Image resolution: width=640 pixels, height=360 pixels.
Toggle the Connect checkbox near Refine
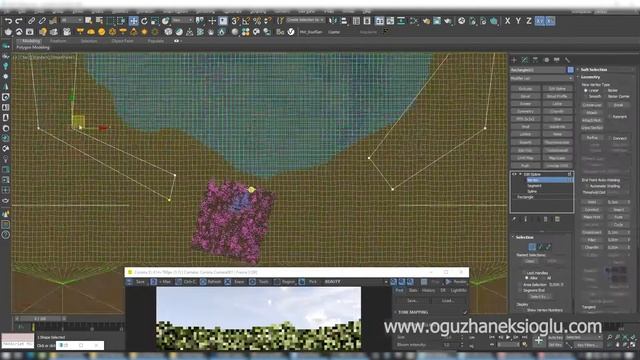609,138
